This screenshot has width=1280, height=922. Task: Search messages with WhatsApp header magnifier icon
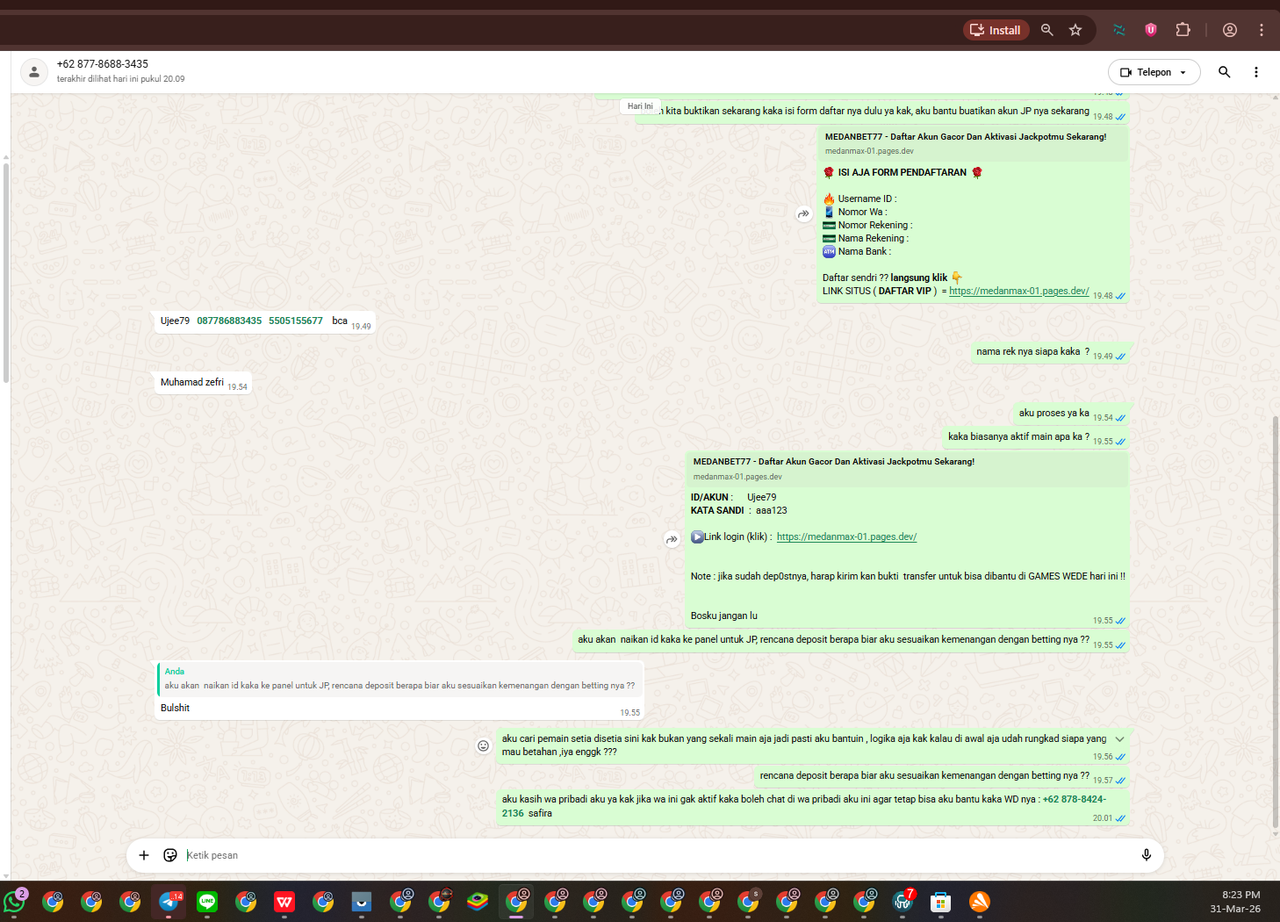click(1224, 72)
